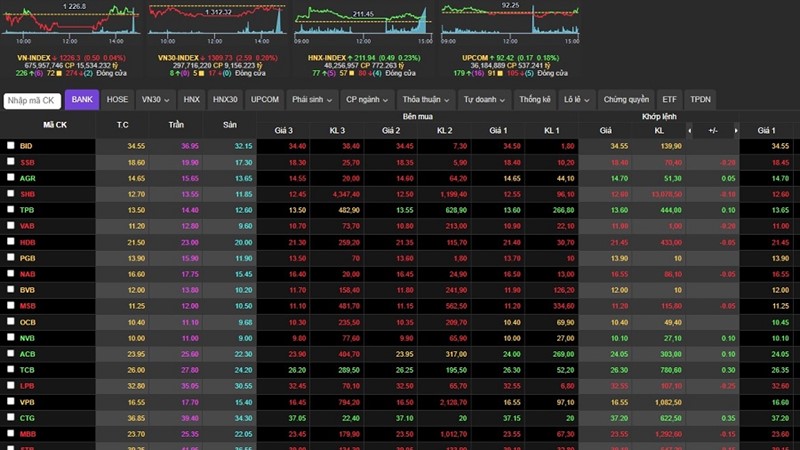Viewport: 800px width, 450px height.
Task: Select the AGR row checkbox
Action: (x=11, y=178)
